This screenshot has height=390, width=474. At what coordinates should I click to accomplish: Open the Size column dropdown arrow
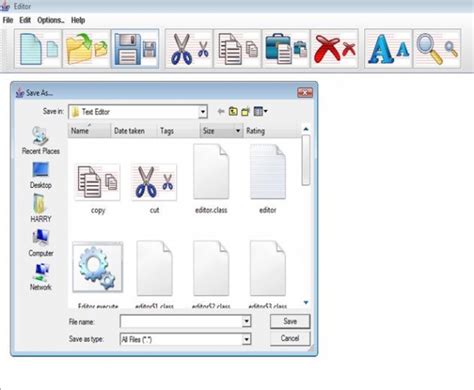coord(238,131)
